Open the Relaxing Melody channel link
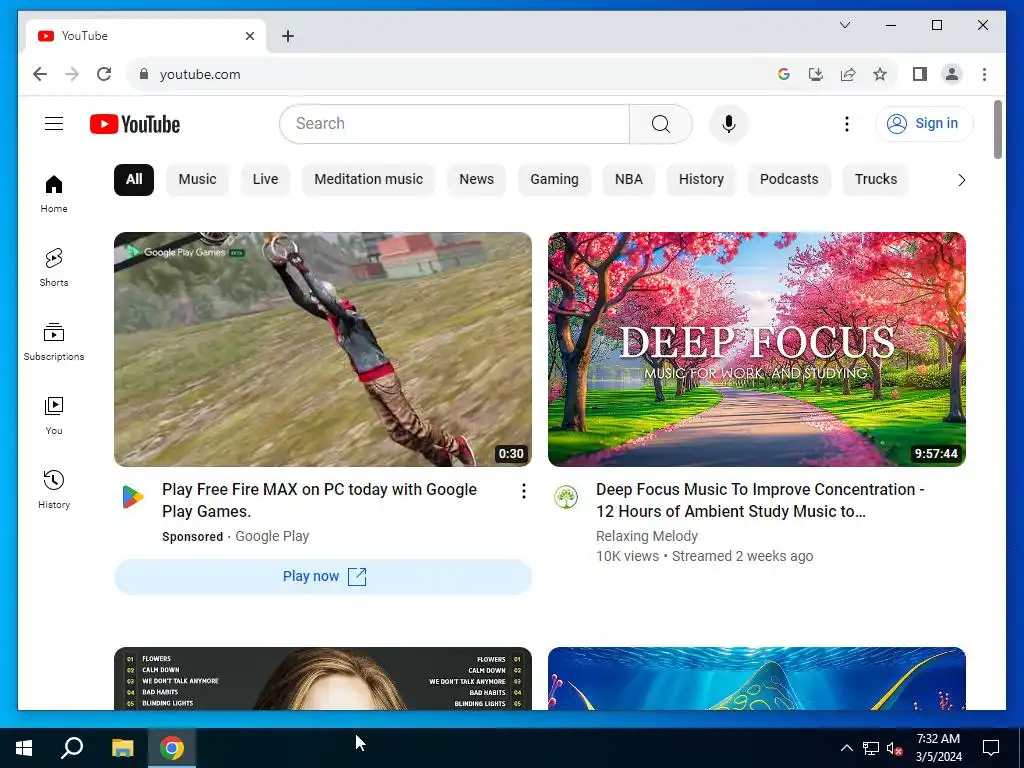The width and height of the screenshot is (1024, 768). (x=647, y=536)
